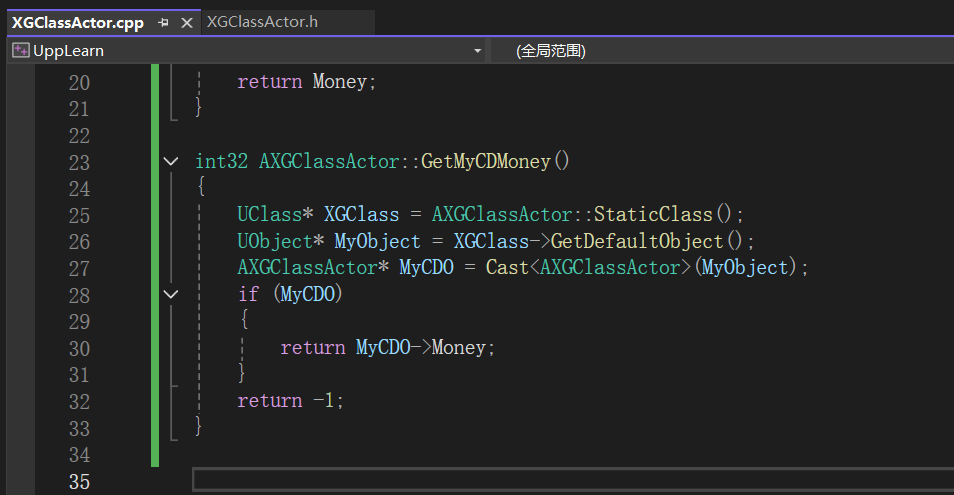Click UObject* type on line 26
Viewport: 954px width, 495px height.
coord(280,241)
